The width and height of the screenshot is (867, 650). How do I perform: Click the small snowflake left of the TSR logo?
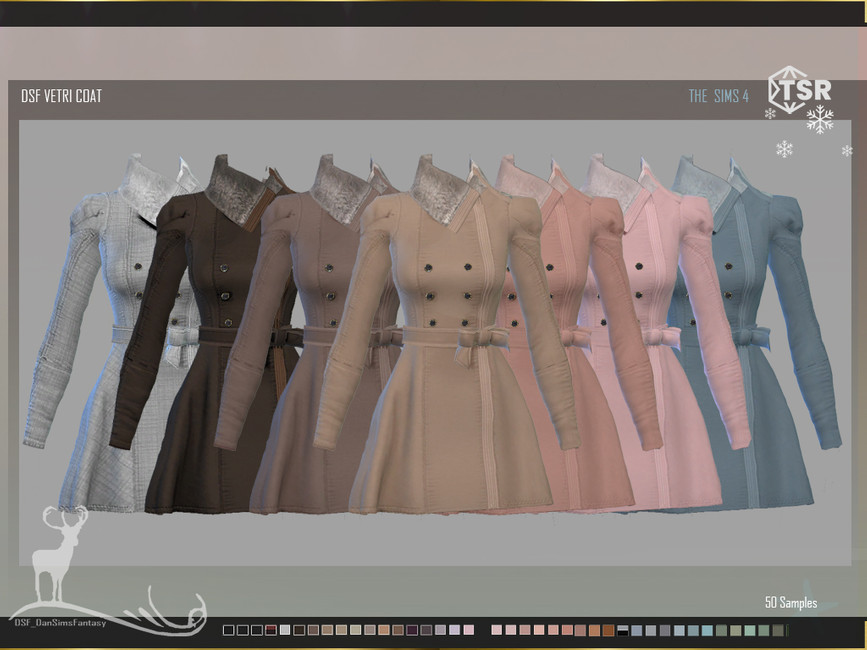[771, 113]
